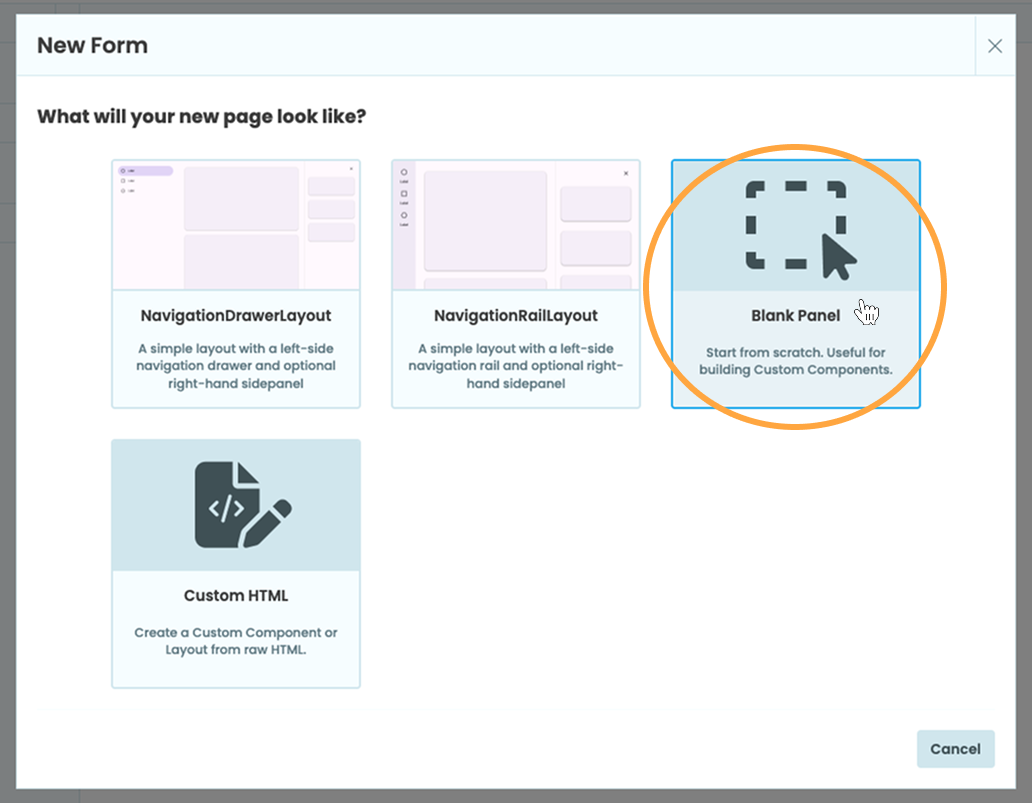The height and width of the screenshot is (803, 1032).
Task: Click the small x inside the NavigationDrawerLayout preview
Action: coord(352,167)
